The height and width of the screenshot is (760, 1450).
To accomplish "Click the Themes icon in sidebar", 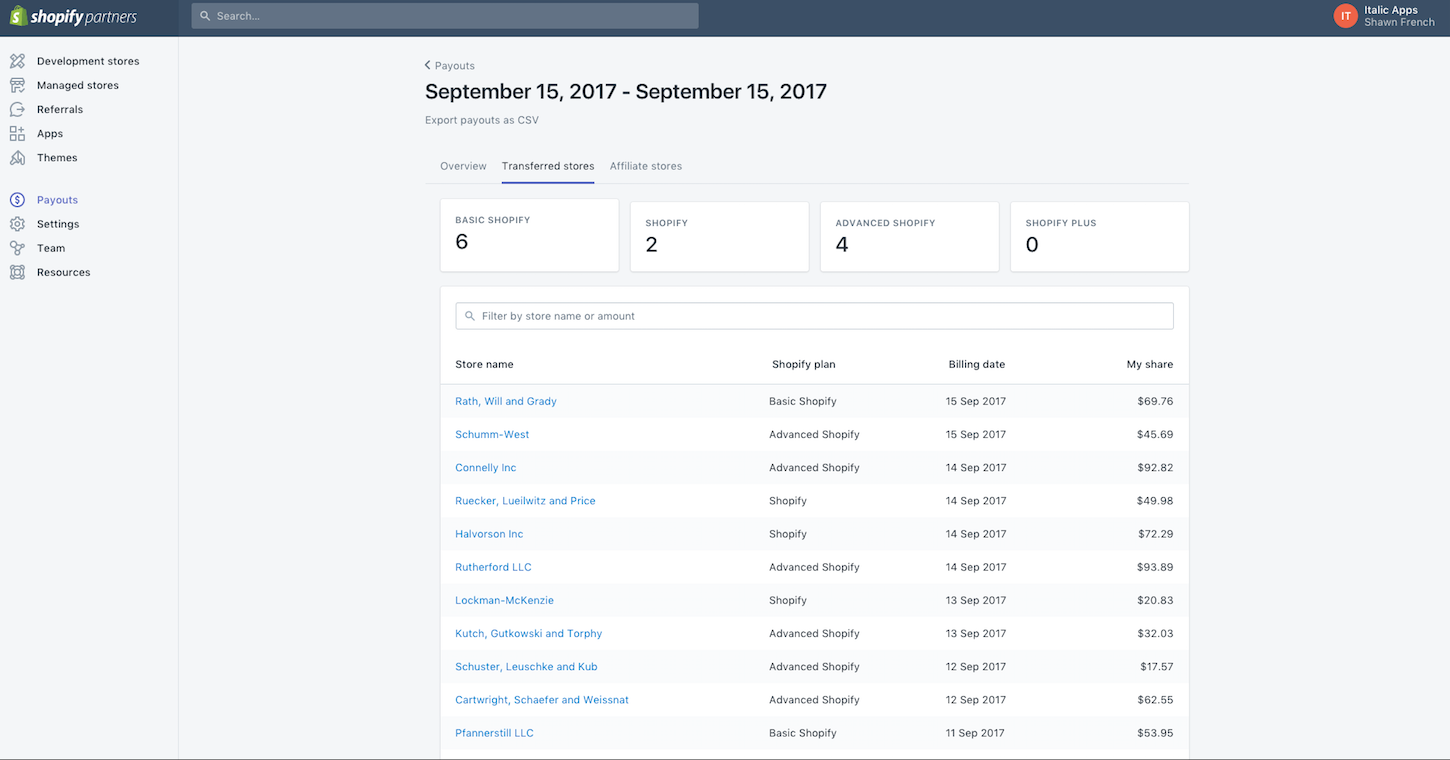I will [17, 158].
